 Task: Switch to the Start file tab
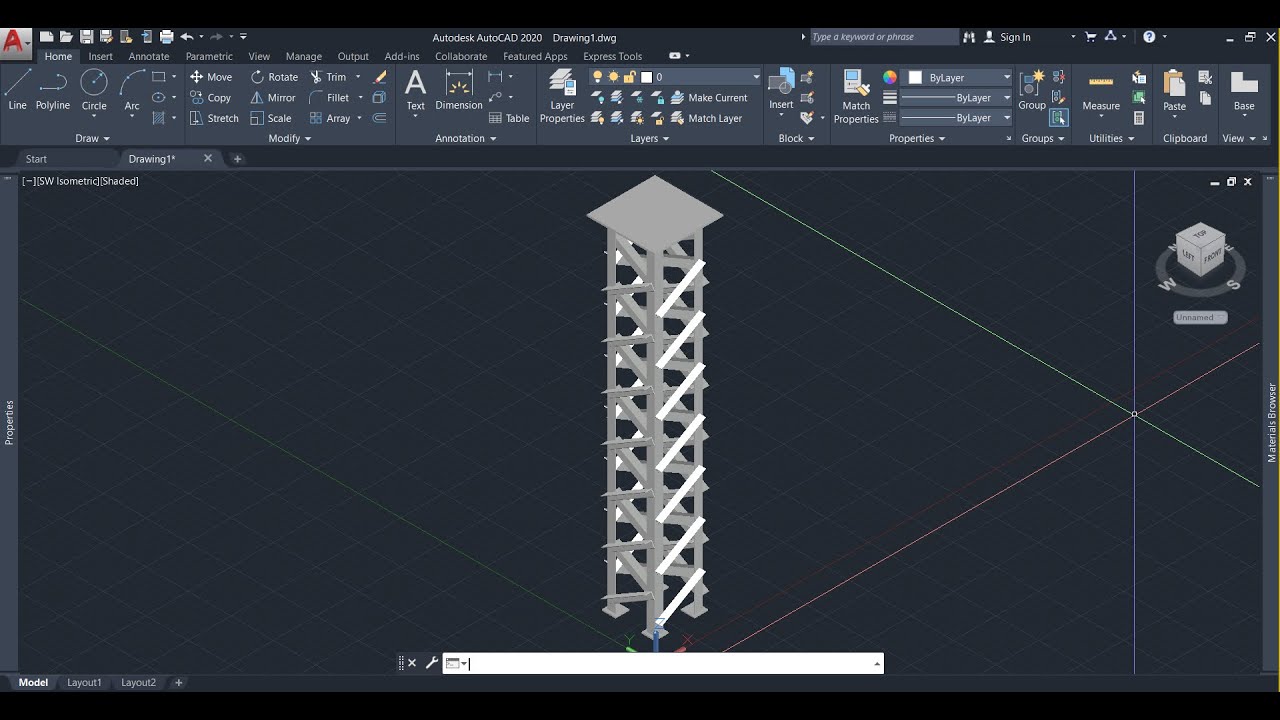tap(36, 158)
